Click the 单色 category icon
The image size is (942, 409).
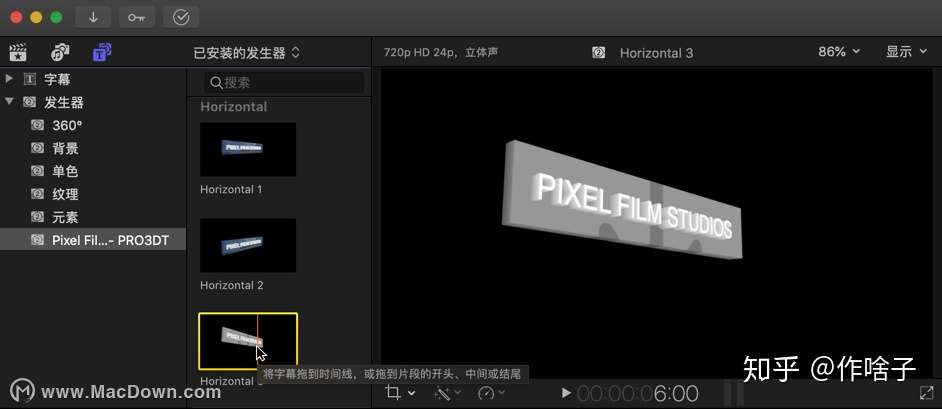click(37, 171)
